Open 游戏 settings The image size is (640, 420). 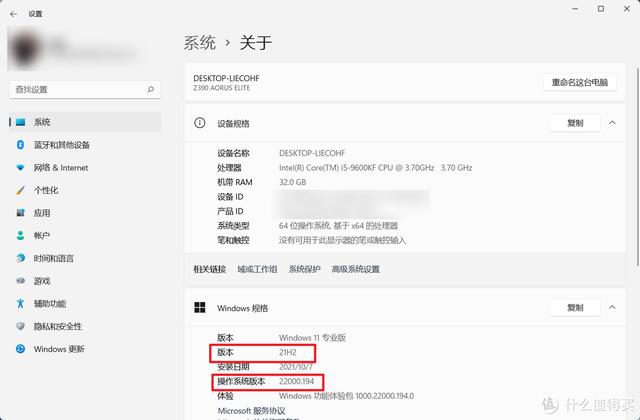[x=85, y=281]
